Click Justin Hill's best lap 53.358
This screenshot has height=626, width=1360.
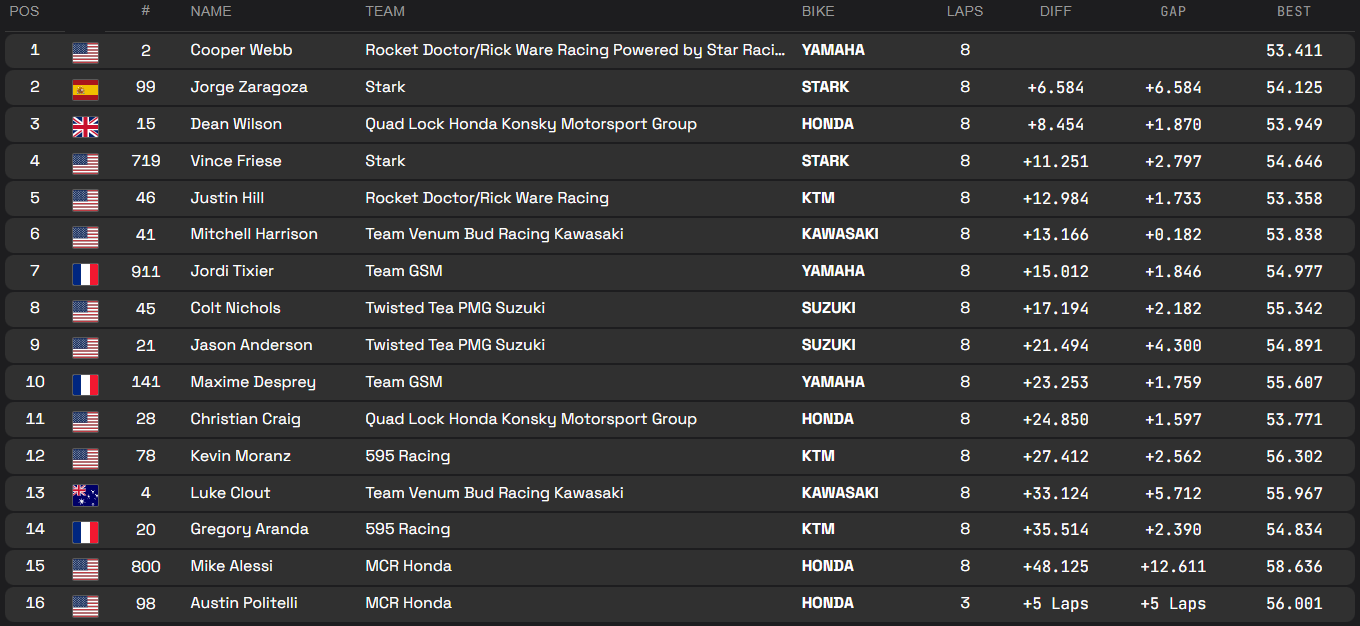pyautogui.click(x=1294, y=198)
